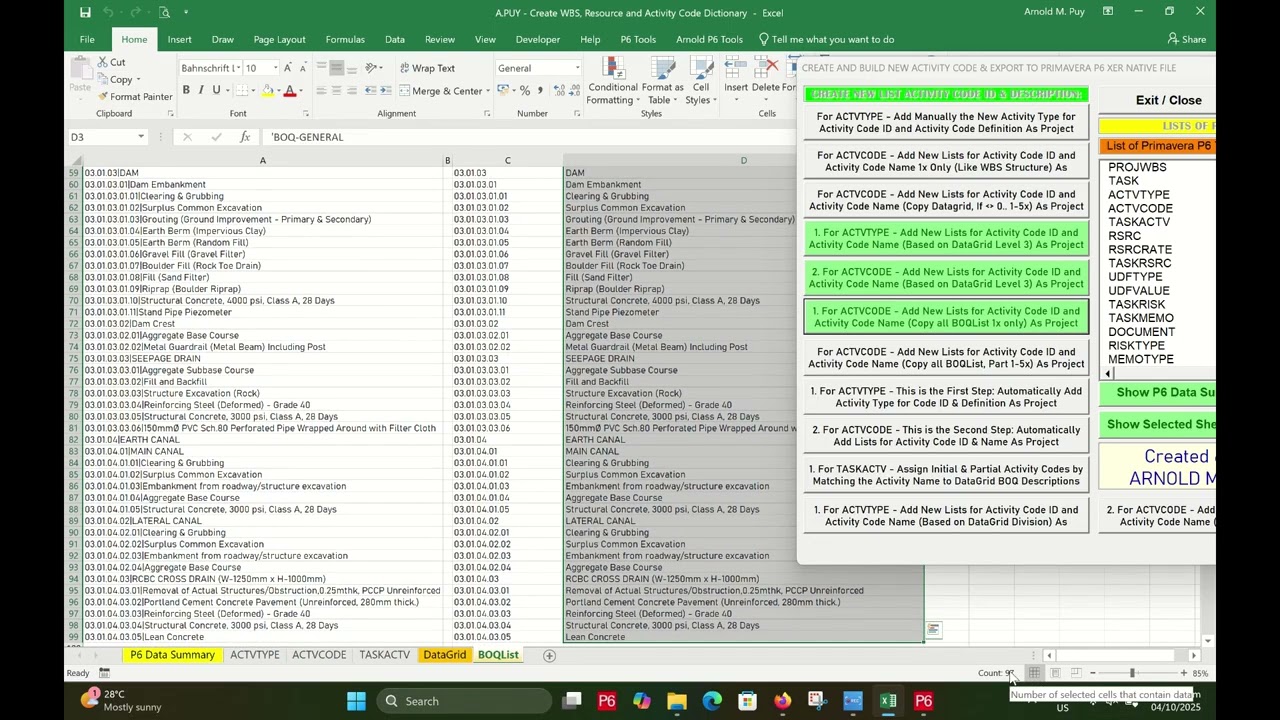
Task: Open Cell Styles dropdown
Action: coord(700,81)
